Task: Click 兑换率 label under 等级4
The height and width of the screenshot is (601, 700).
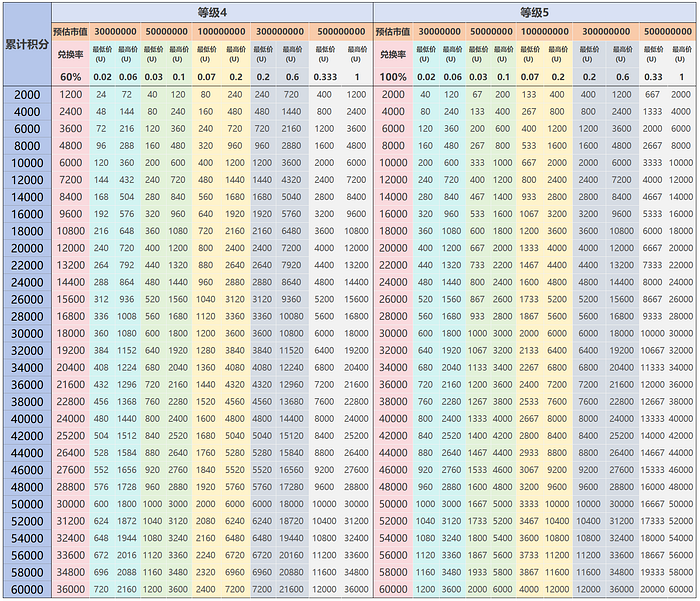Action: pos(71,54)
